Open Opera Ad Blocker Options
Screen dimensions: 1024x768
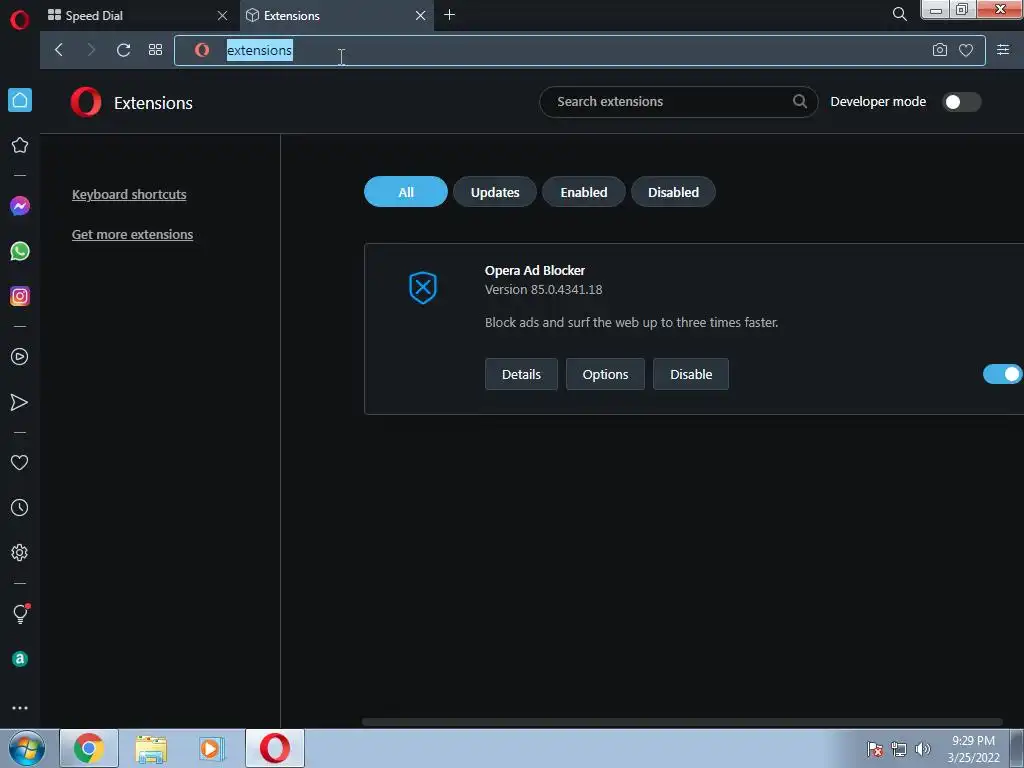[x=605, y=374]
